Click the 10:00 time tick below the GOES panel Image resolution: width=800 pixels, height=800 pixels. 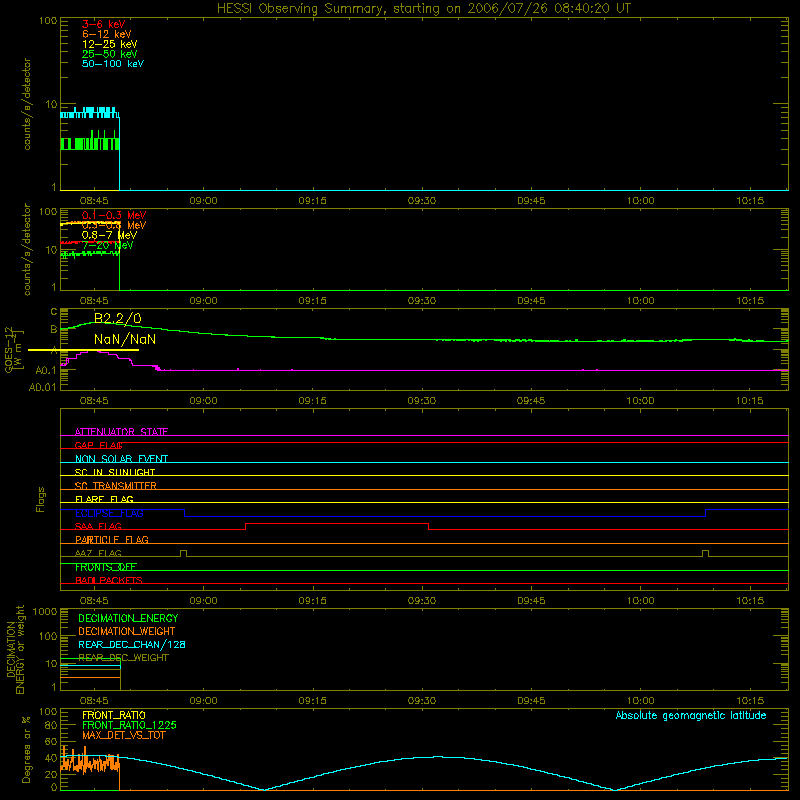pos(640,401)
